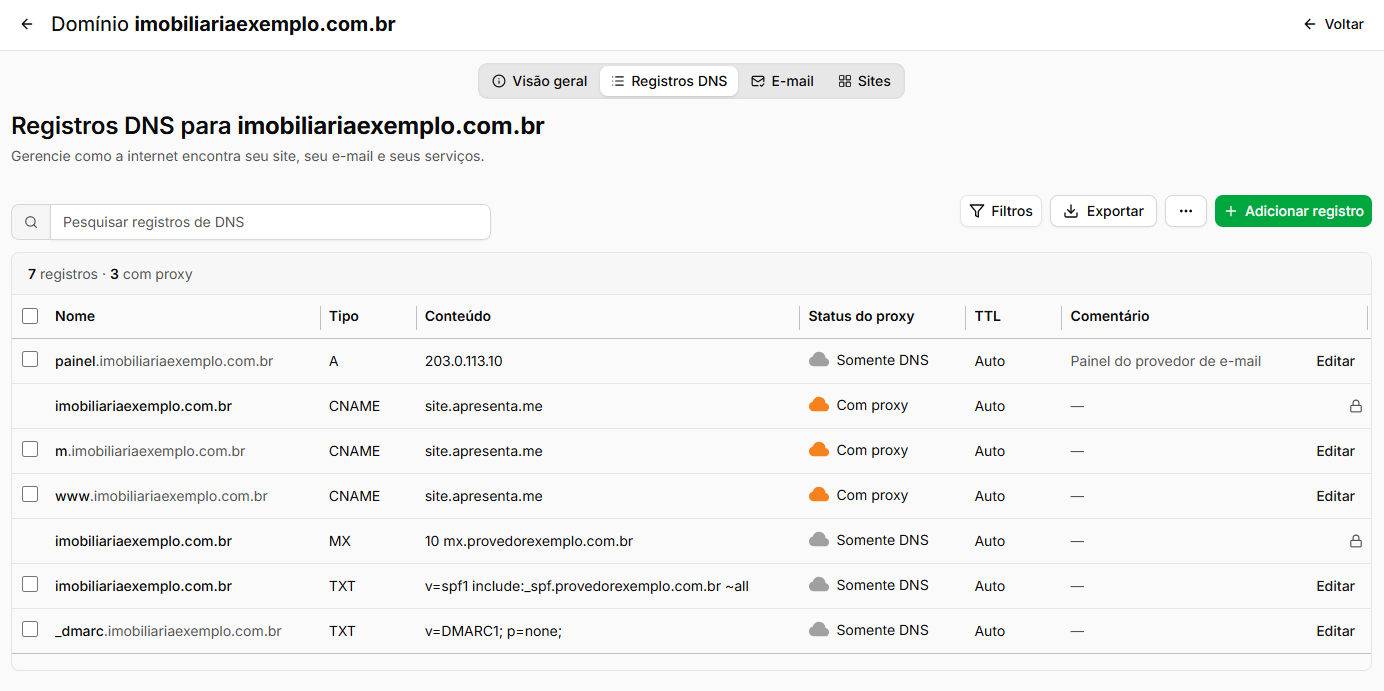Open the Filtros button

[1001, 211]
